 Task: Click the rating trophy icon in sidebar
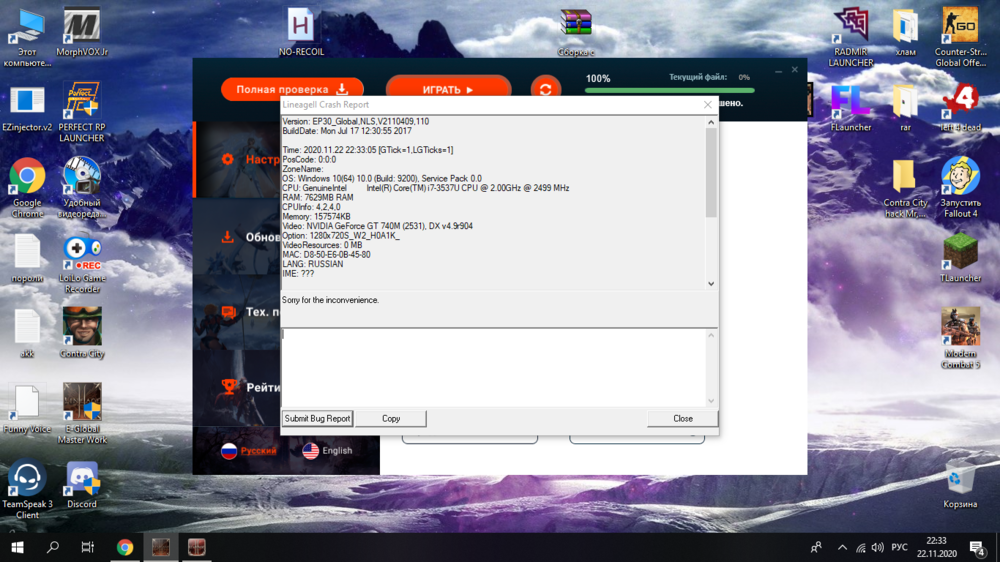click(x=228, y=387)
